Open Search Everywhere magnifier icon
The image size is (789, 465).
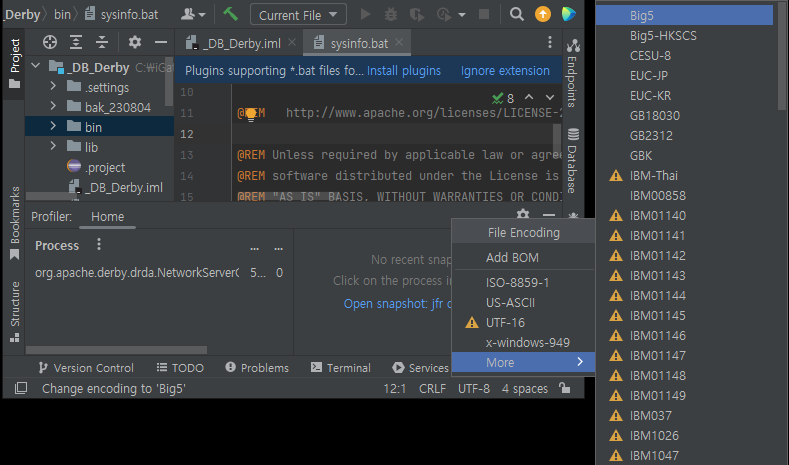click(517, 14)
